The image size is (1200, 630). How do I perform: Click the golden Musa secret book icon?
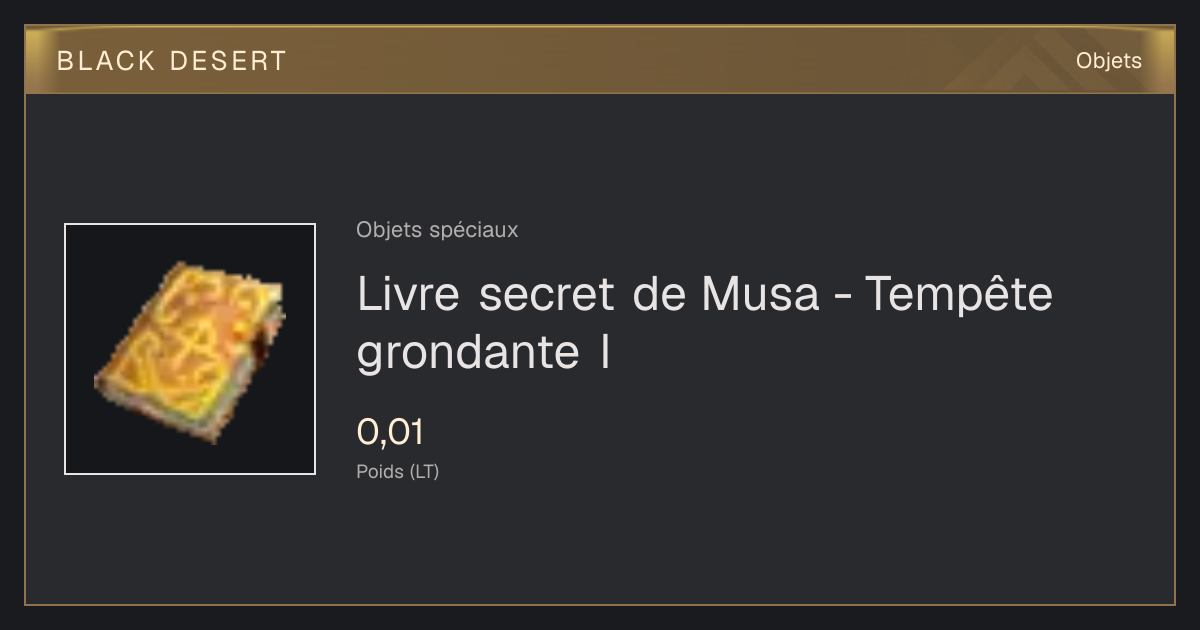pos(190,352)
